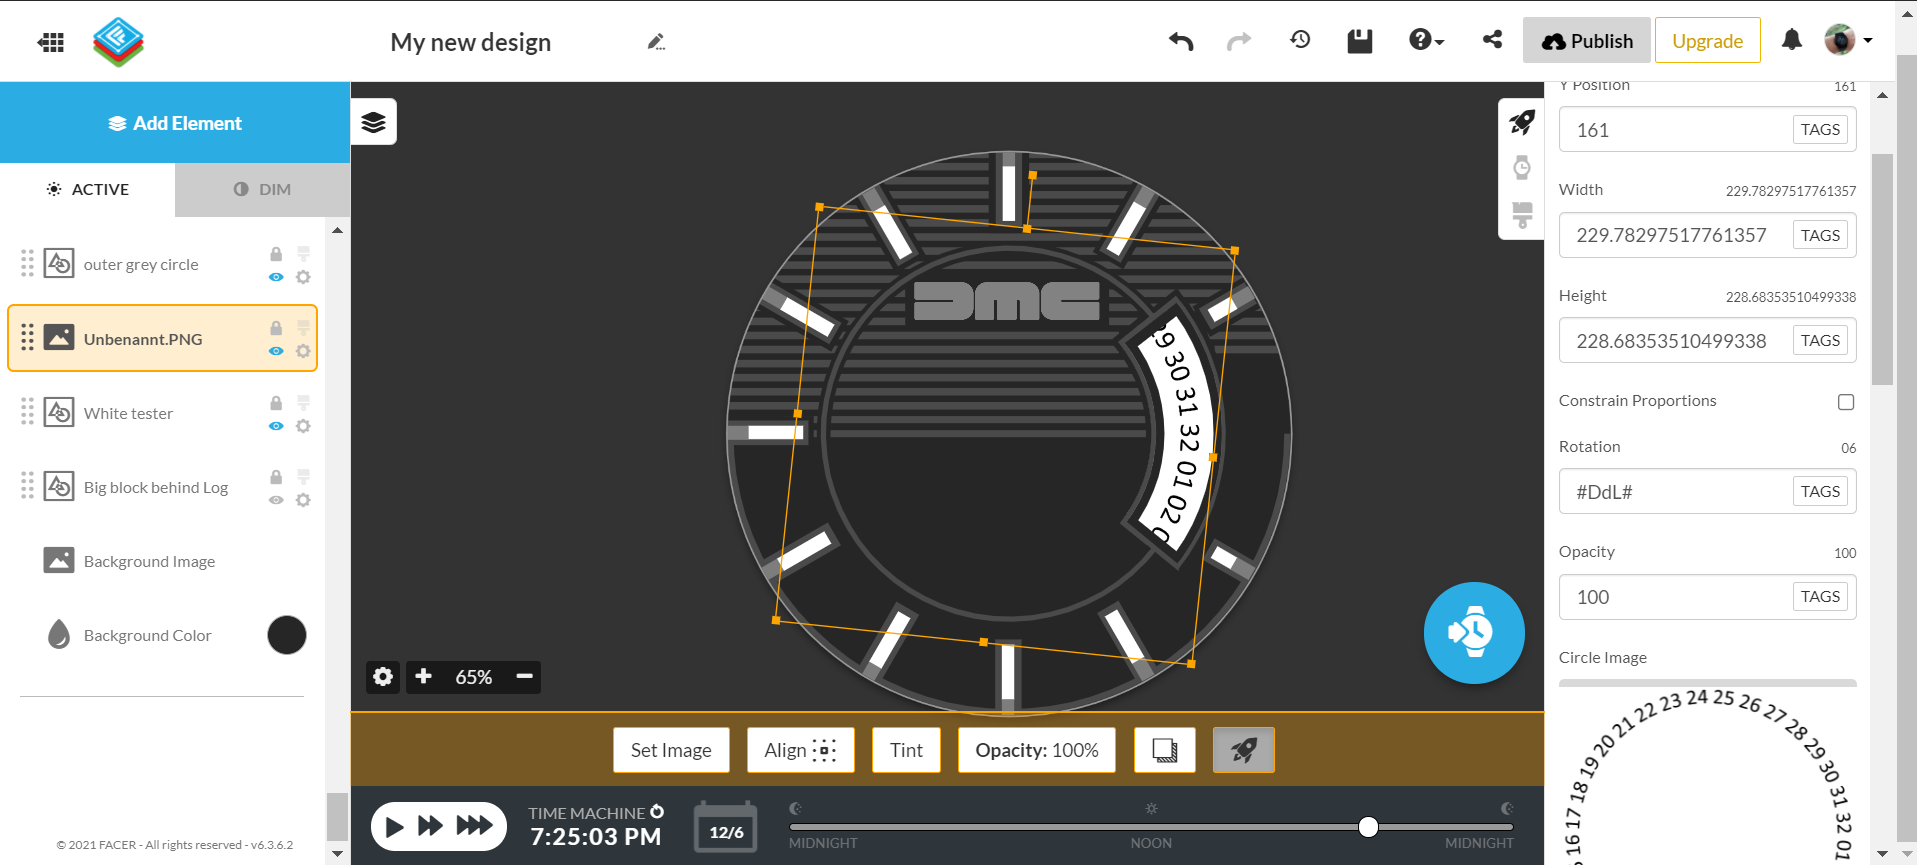Image resolution: width=1917 pixels, height=865 pixels.
Task: Select Background Image layer
Action: pos(162,561)
